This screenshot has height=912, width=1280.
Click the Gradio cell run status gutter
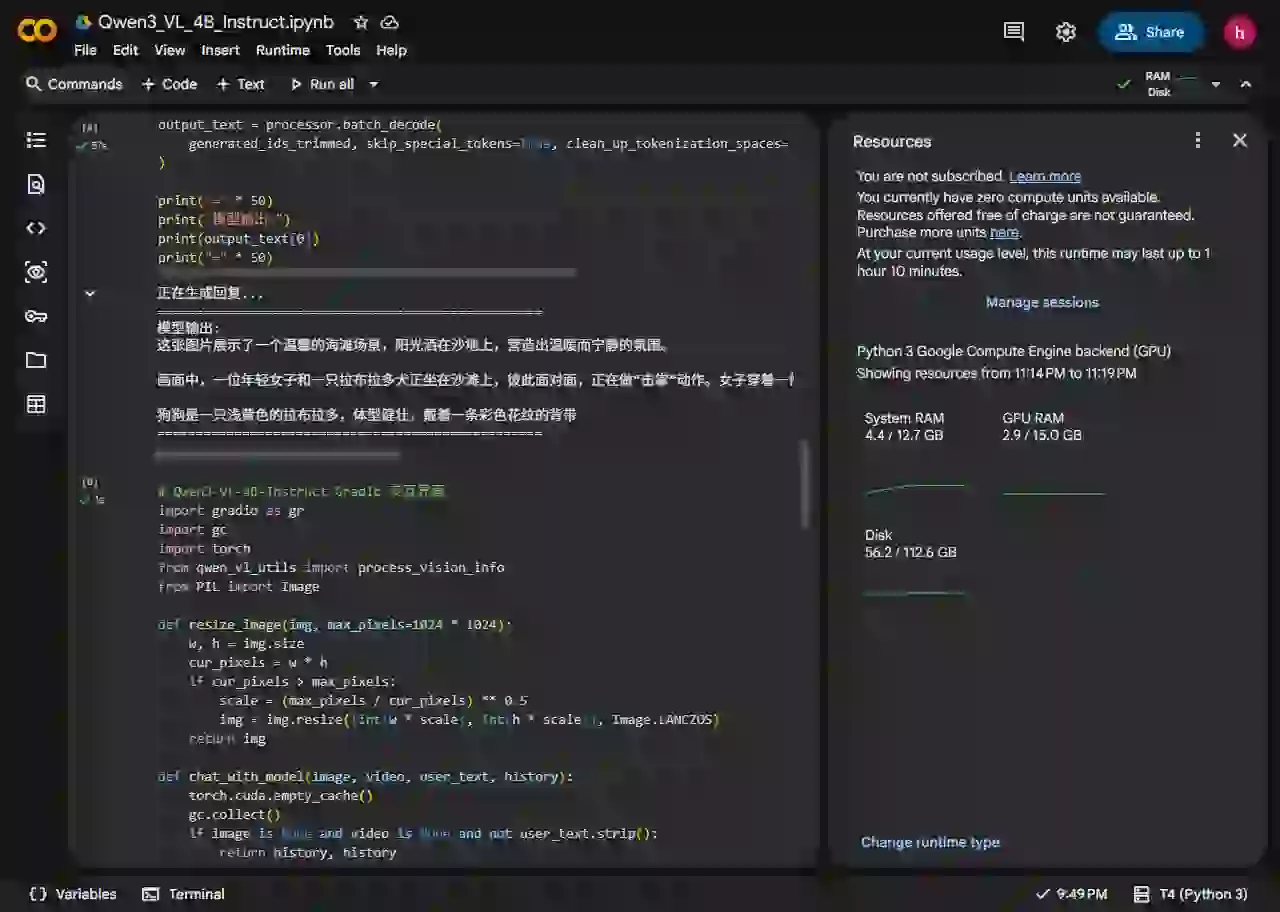(91, 490)
